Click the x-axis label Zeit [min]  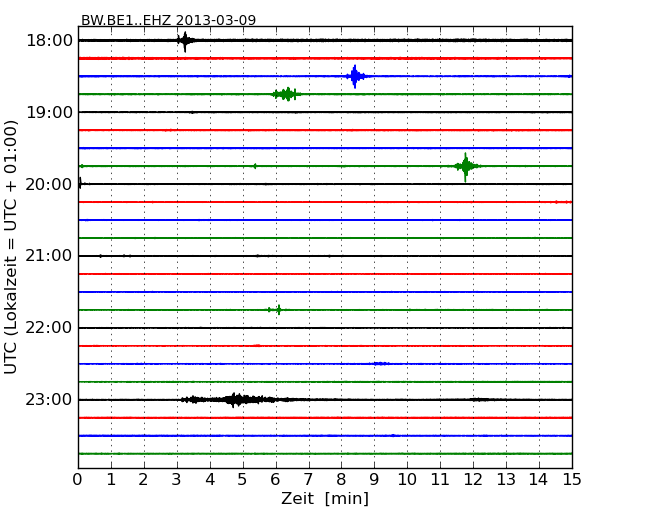click(325, 499)
